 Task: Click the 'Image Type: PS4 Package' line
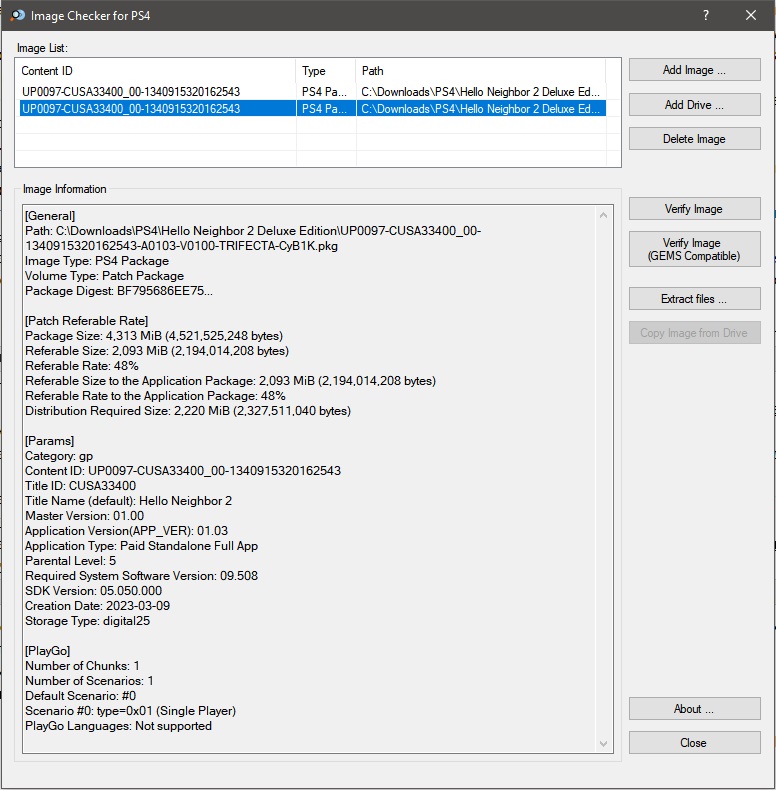pyautogui.click(x=97, y=261)
